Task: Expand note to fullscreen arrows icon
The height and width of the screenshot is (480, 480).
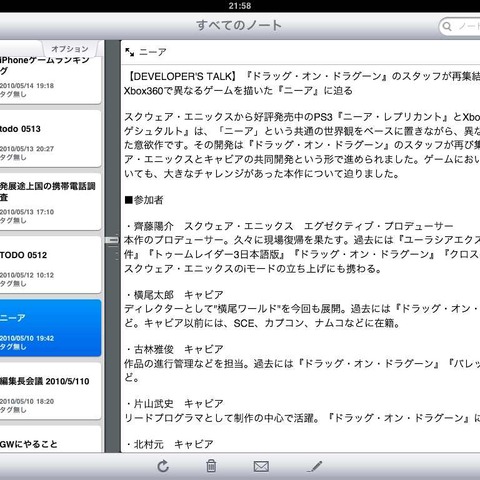Action: pyautogui.click(x=130, y=52)
